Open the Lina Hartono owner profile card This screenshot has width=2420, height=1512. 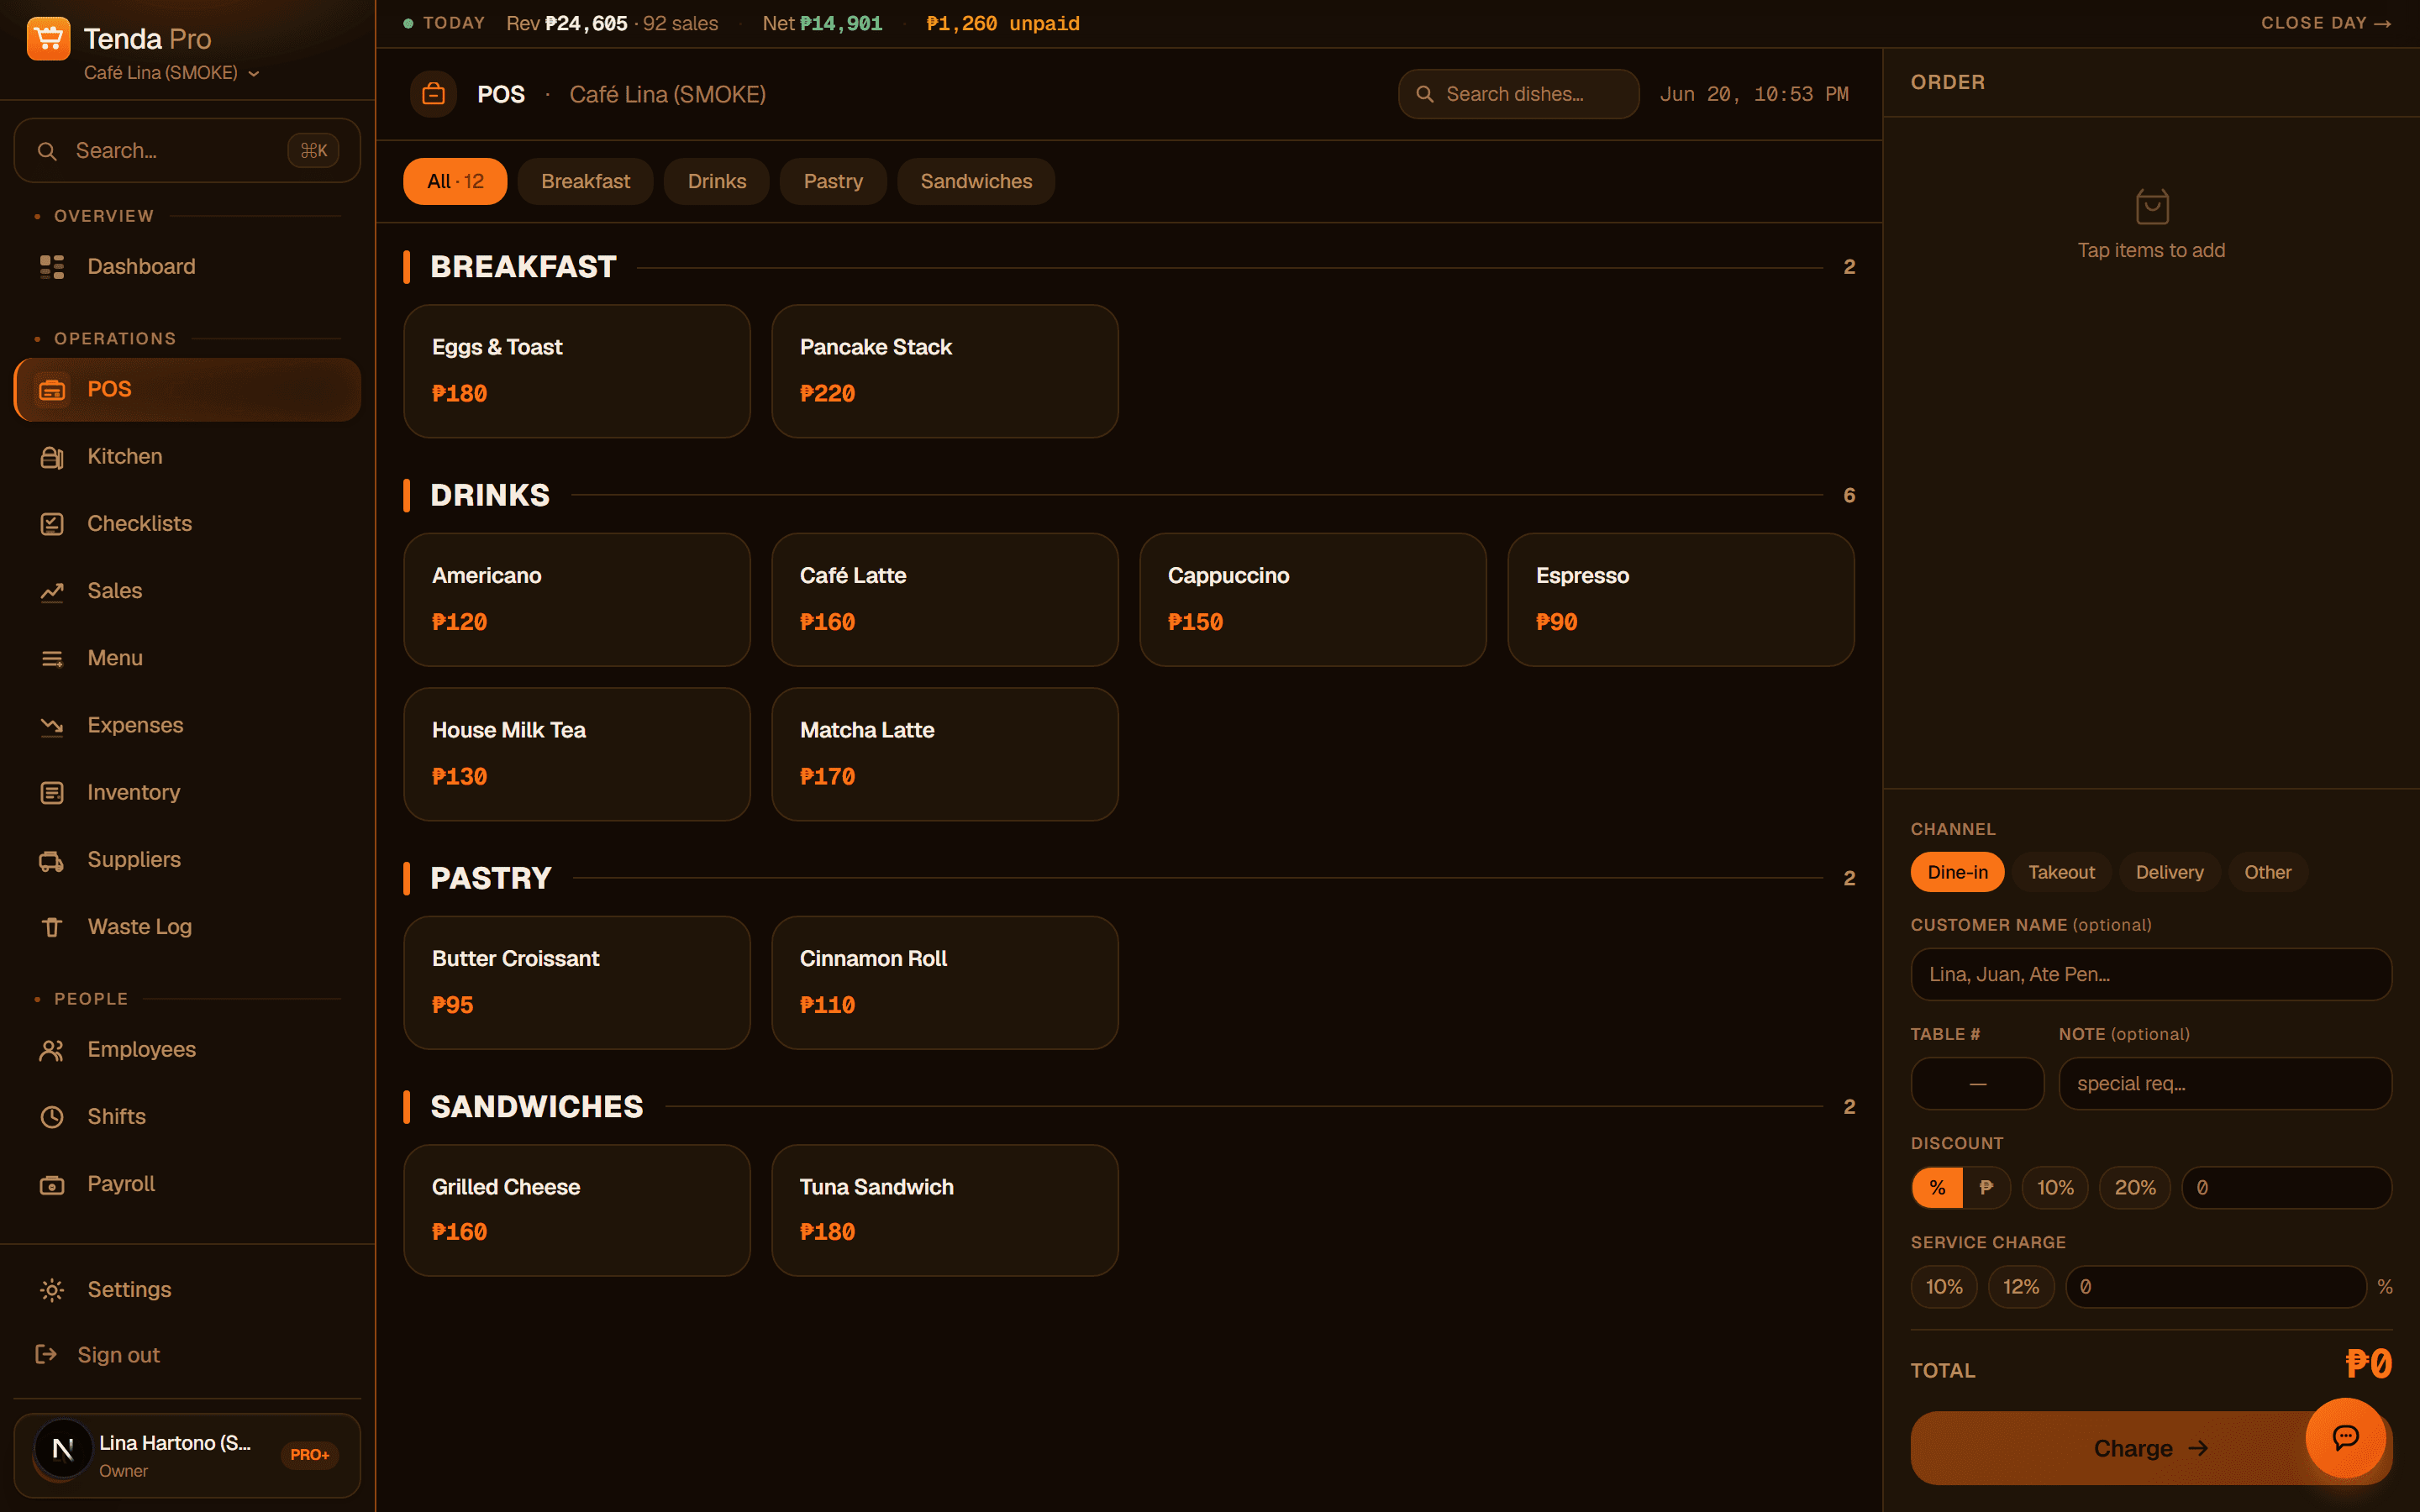(x=187, y=1455)
